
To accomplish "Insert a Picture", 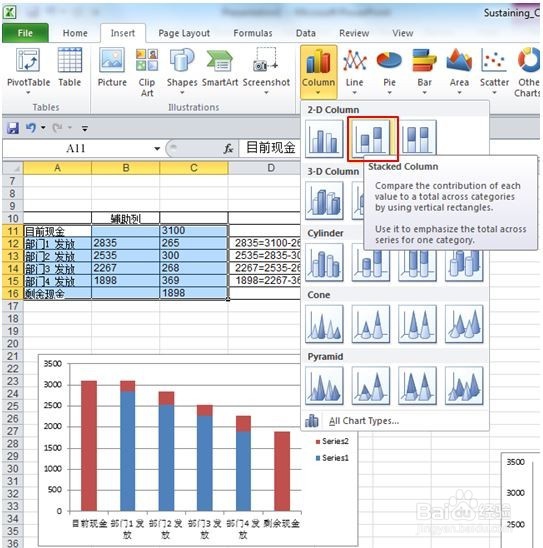I will 112,67.
